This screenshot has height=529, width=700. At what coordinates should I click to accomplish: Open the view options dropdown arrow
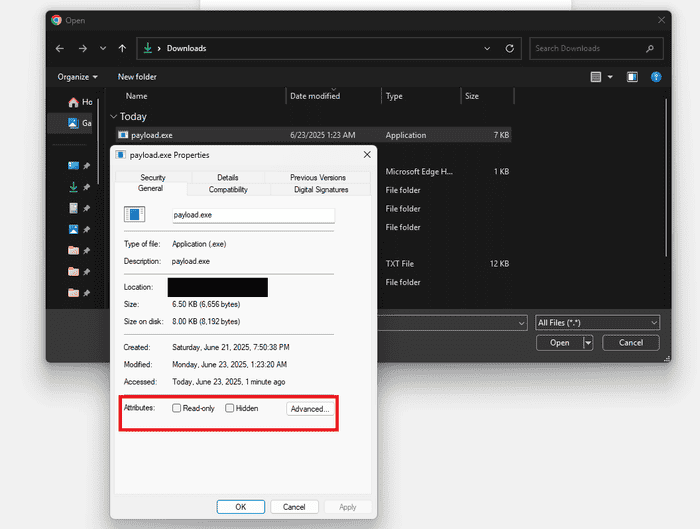click(610, 77)
